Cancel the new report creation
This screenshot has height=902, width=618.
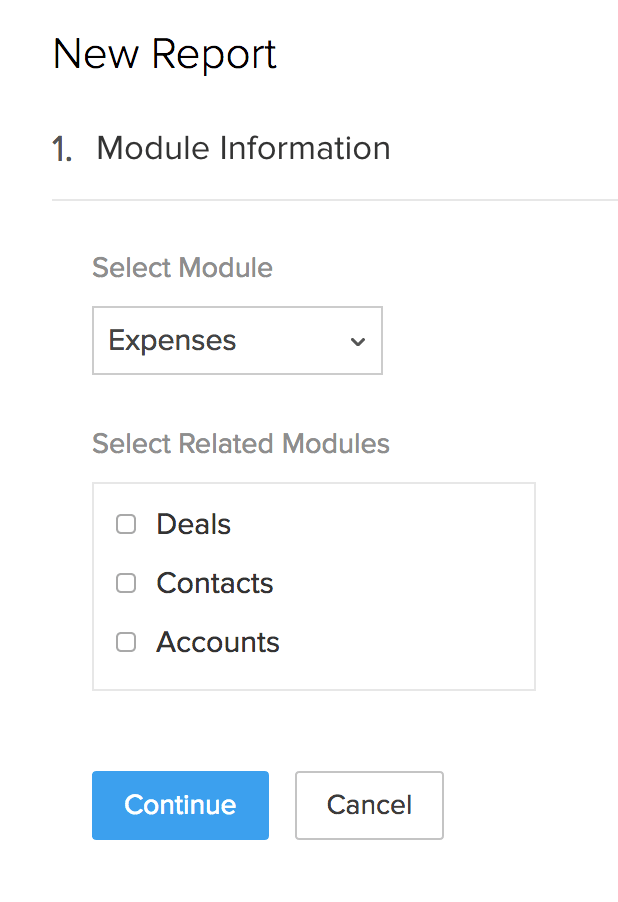pos(369,805)
